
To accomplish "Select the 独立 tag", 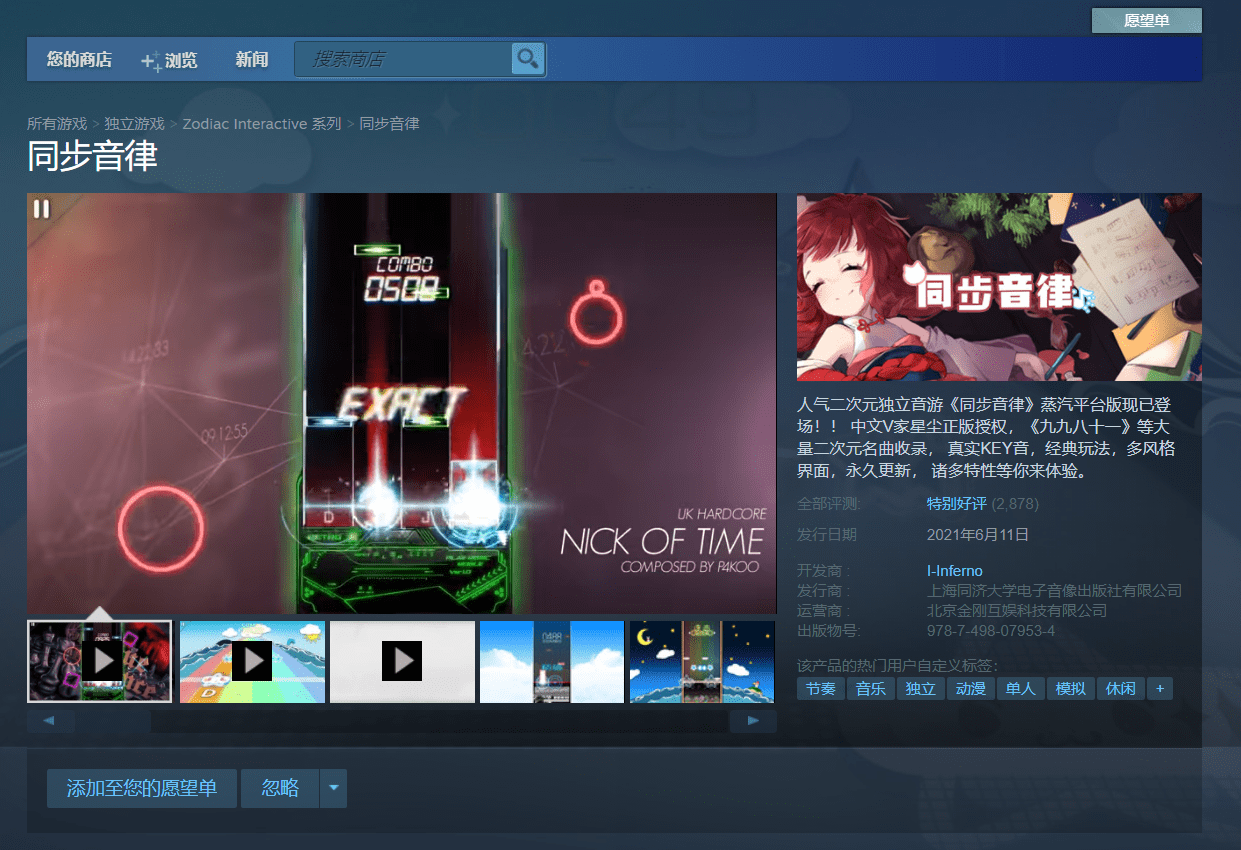I will point(921,688).
